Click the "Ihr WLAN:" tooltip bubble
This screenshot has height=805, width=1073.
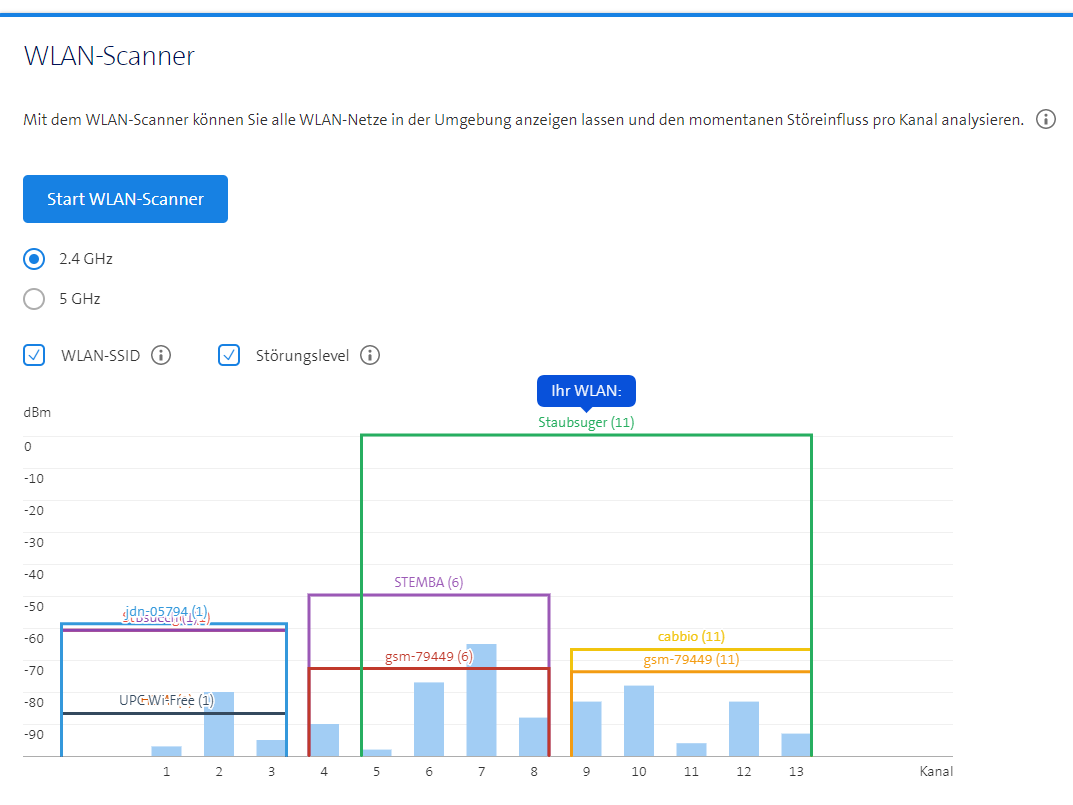coord(586,390)
